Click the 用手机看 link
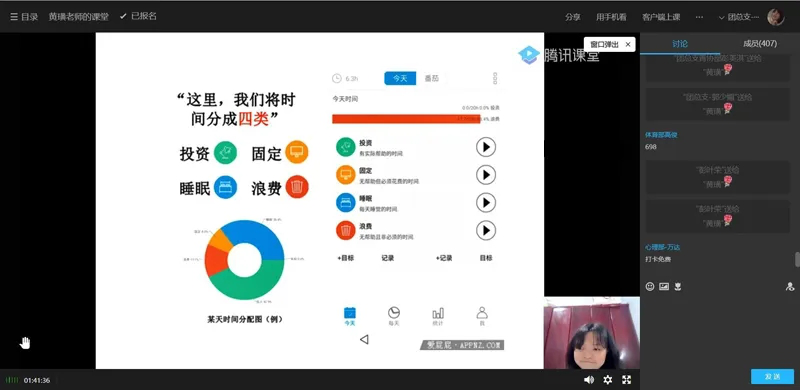Viewport: 800px width, 390px height. (x=611, y=17)
